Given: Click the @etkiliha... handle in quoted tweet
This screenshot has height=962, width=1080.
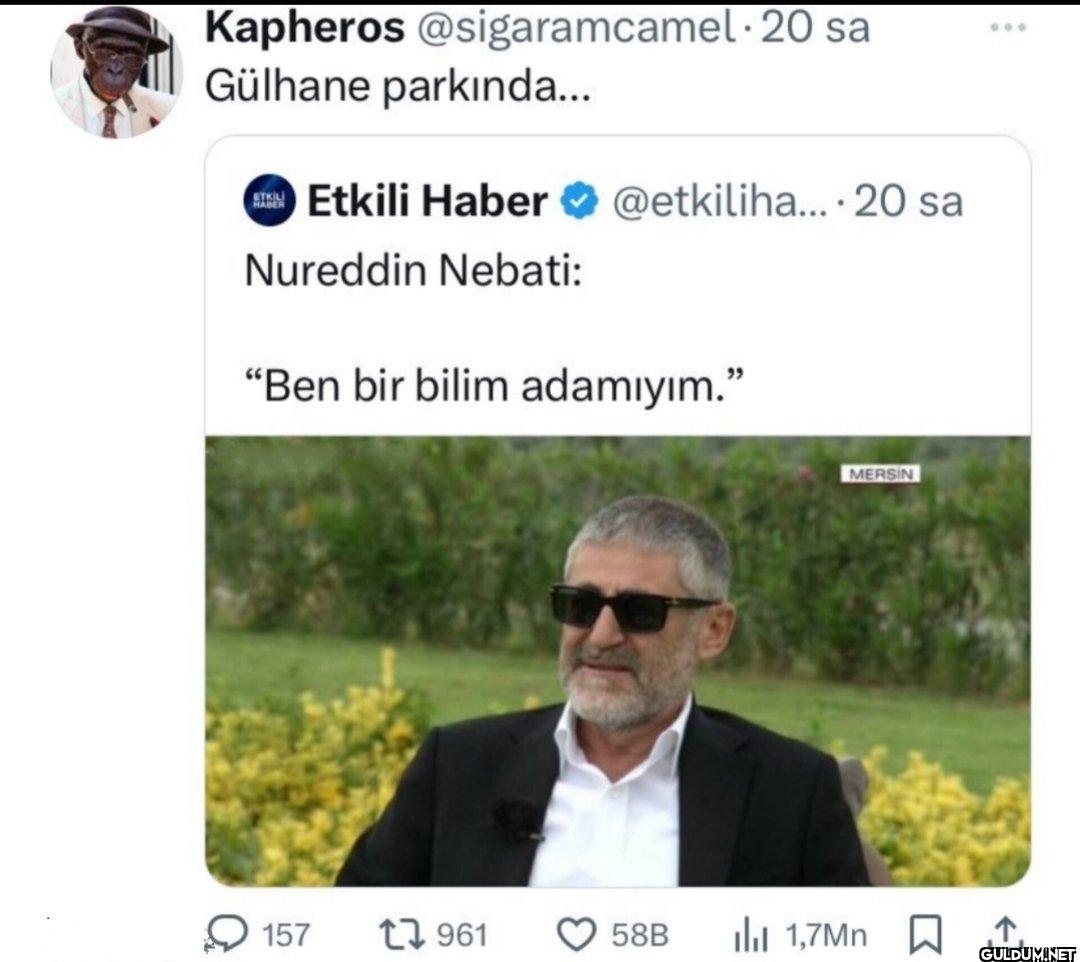Looking at the screenshot, I should [x=720, y=202].
